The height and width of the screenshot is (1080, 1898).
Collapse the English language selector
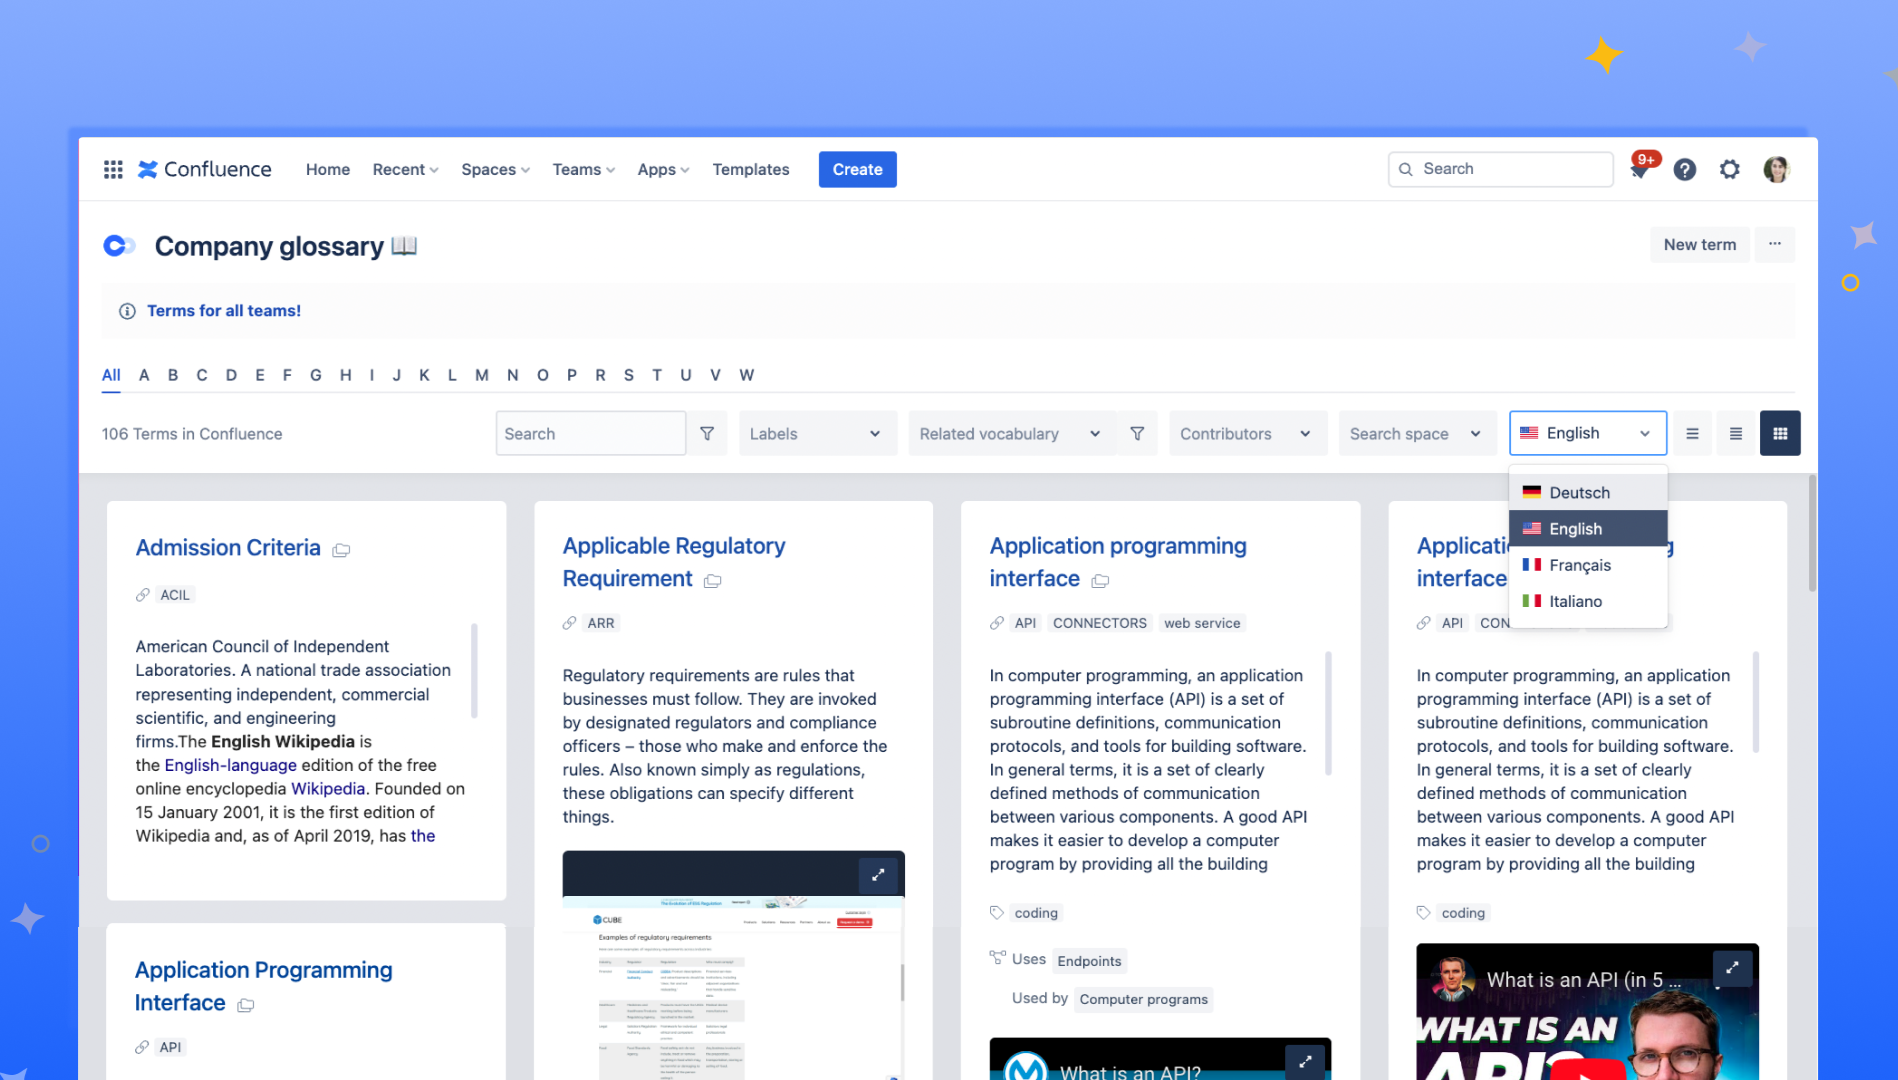click(1588, 433)
